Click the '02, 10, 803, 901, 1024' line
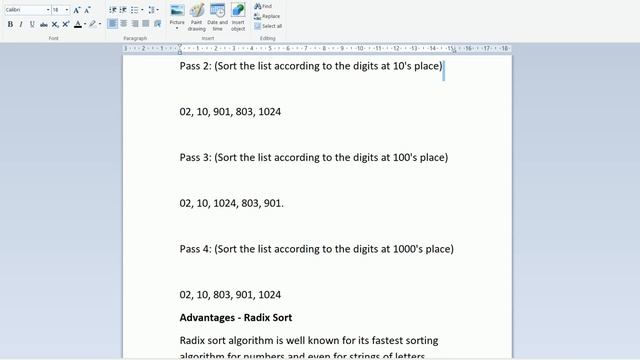The width and height of the screenshot is (640, 360). [230, 295]
